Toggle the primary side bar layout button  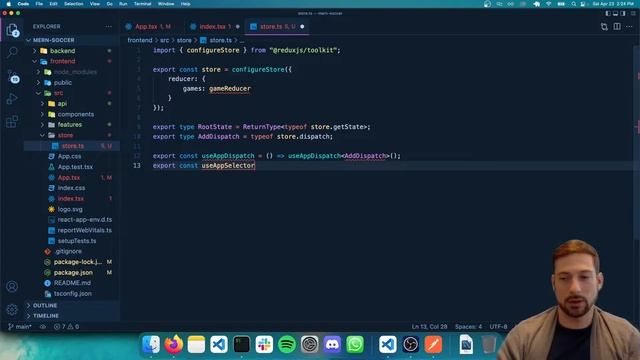coord(608,13)
